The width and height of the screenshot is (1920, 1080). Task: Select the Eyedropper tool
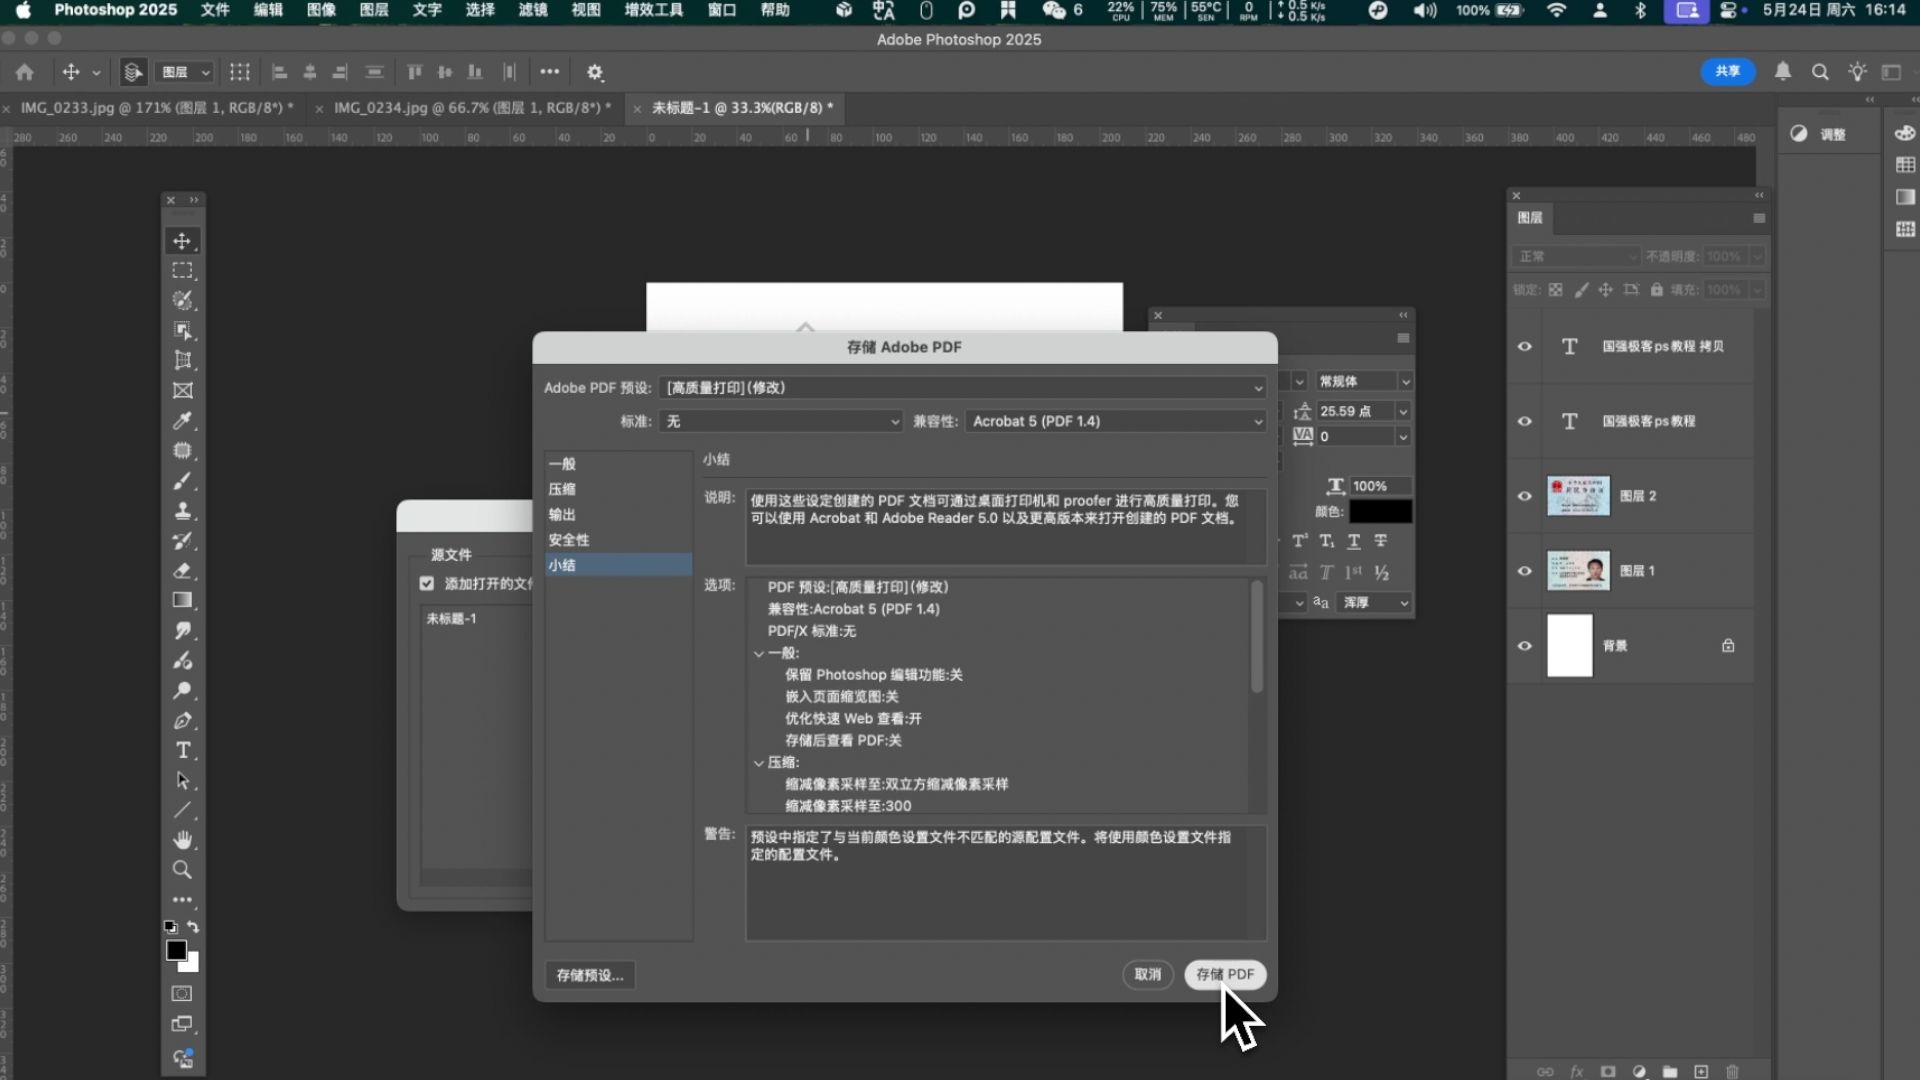pyautogui.click(x=182, y=421)
